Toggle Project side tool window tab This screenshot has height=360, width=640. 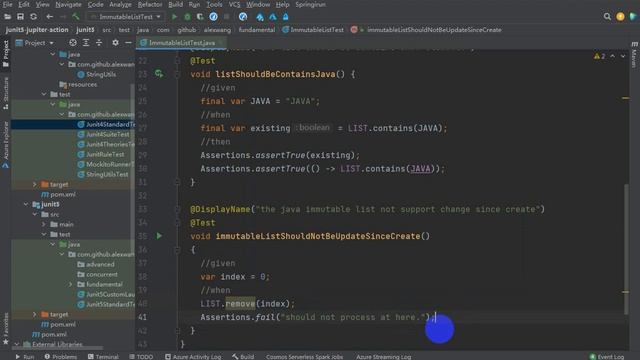(5, 53)
